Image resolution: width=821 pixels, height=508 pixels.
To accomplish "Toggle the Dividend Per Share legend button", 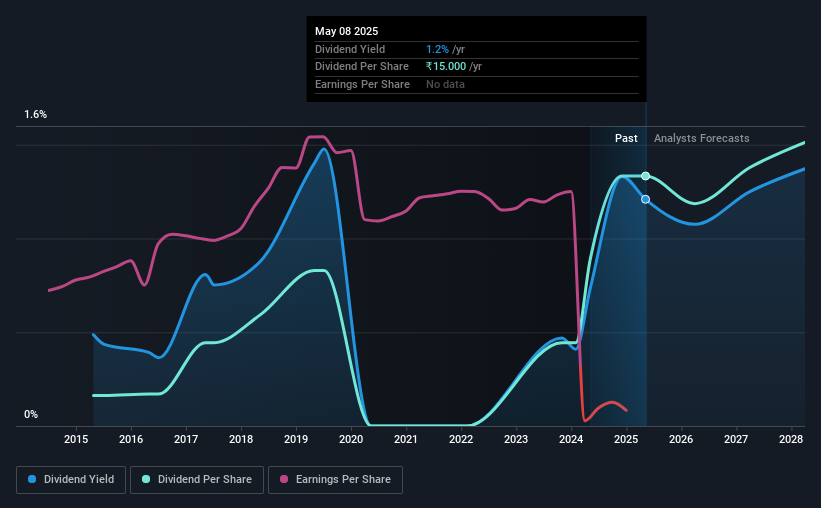I will tap(197, 480).
